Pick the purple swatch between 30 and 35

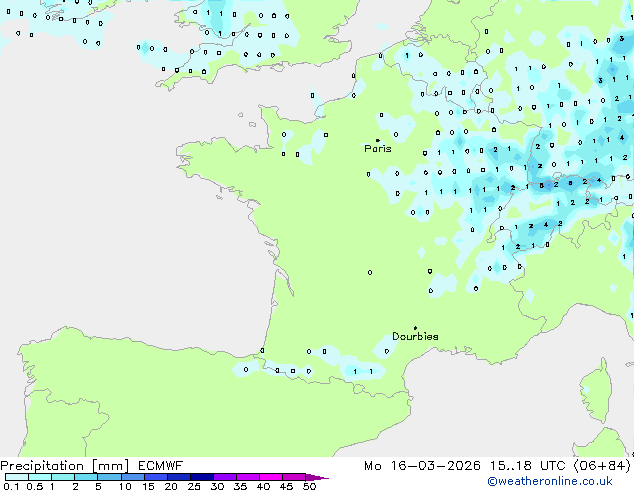[225, 477]
